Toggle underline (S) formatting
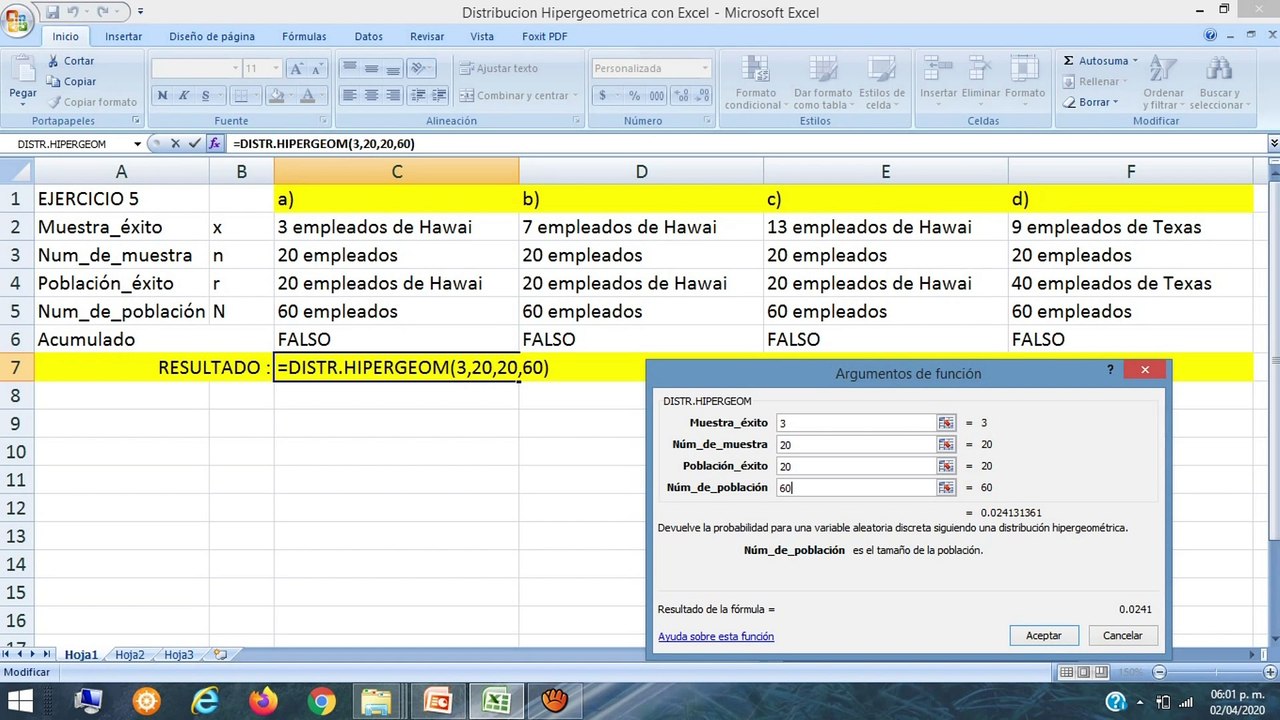 click(x=206, y=96)
